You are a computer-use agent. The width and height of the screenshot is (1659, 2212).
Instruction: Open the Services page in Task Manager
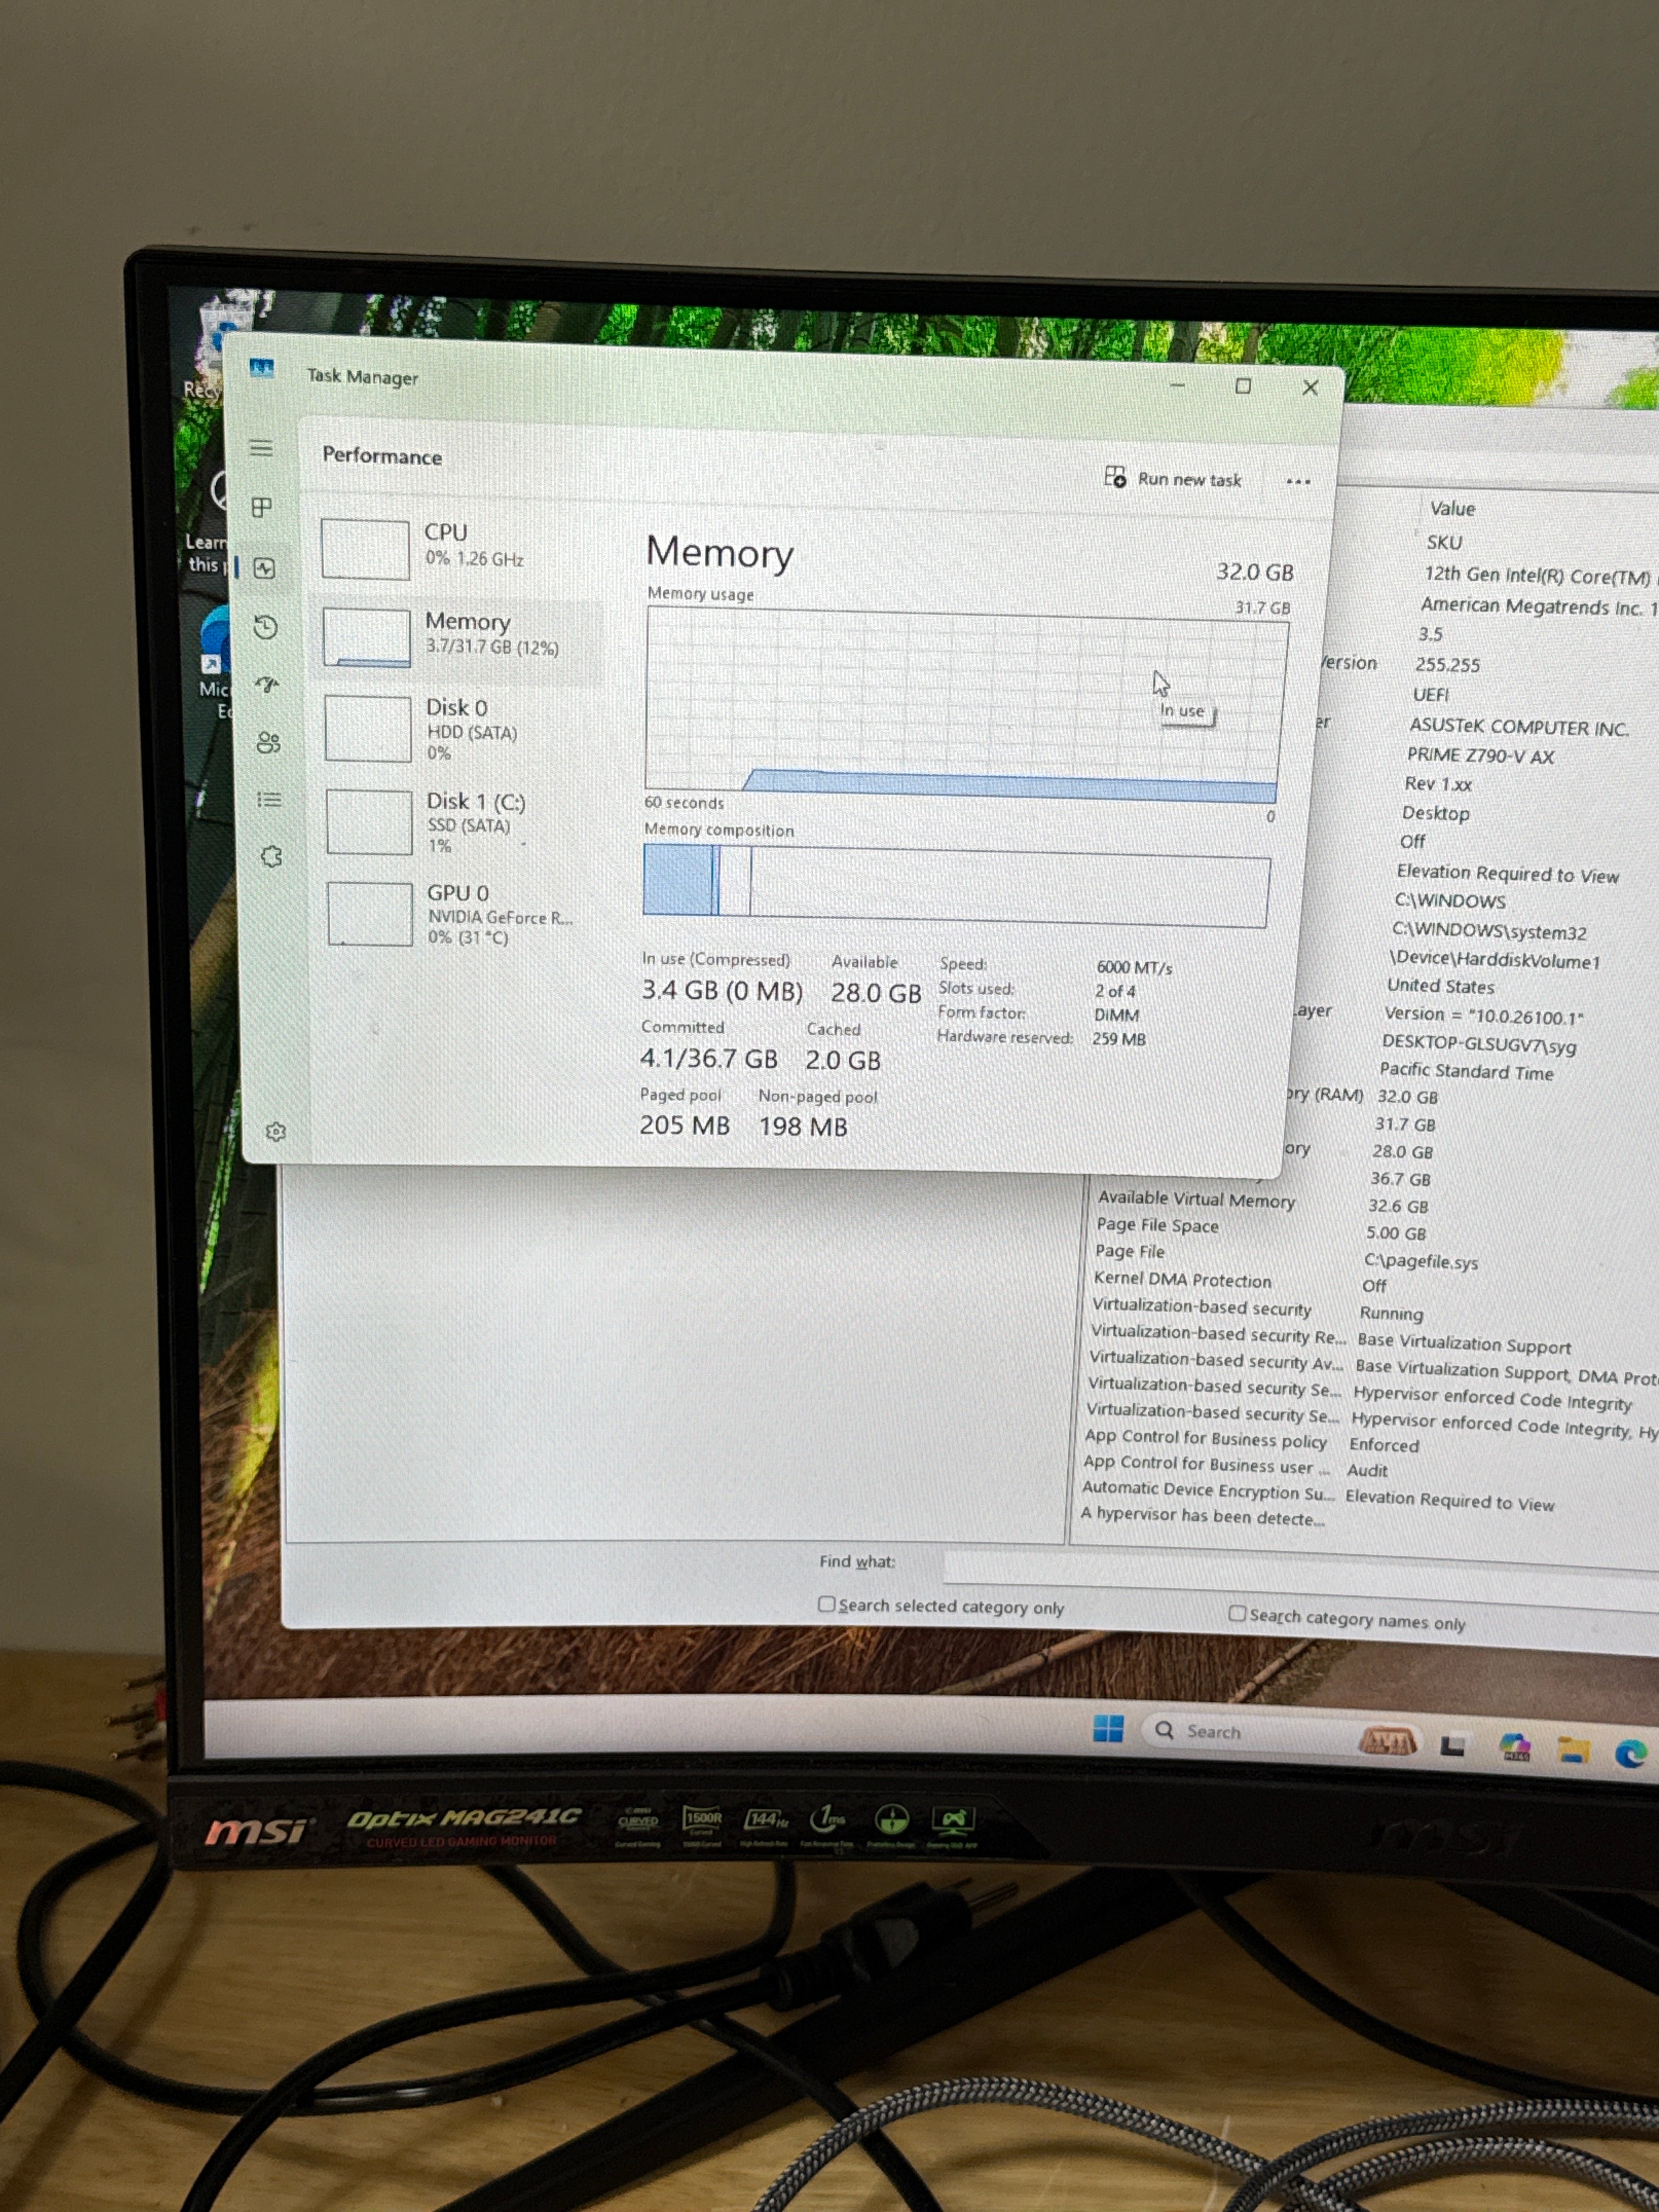[271, 856]
